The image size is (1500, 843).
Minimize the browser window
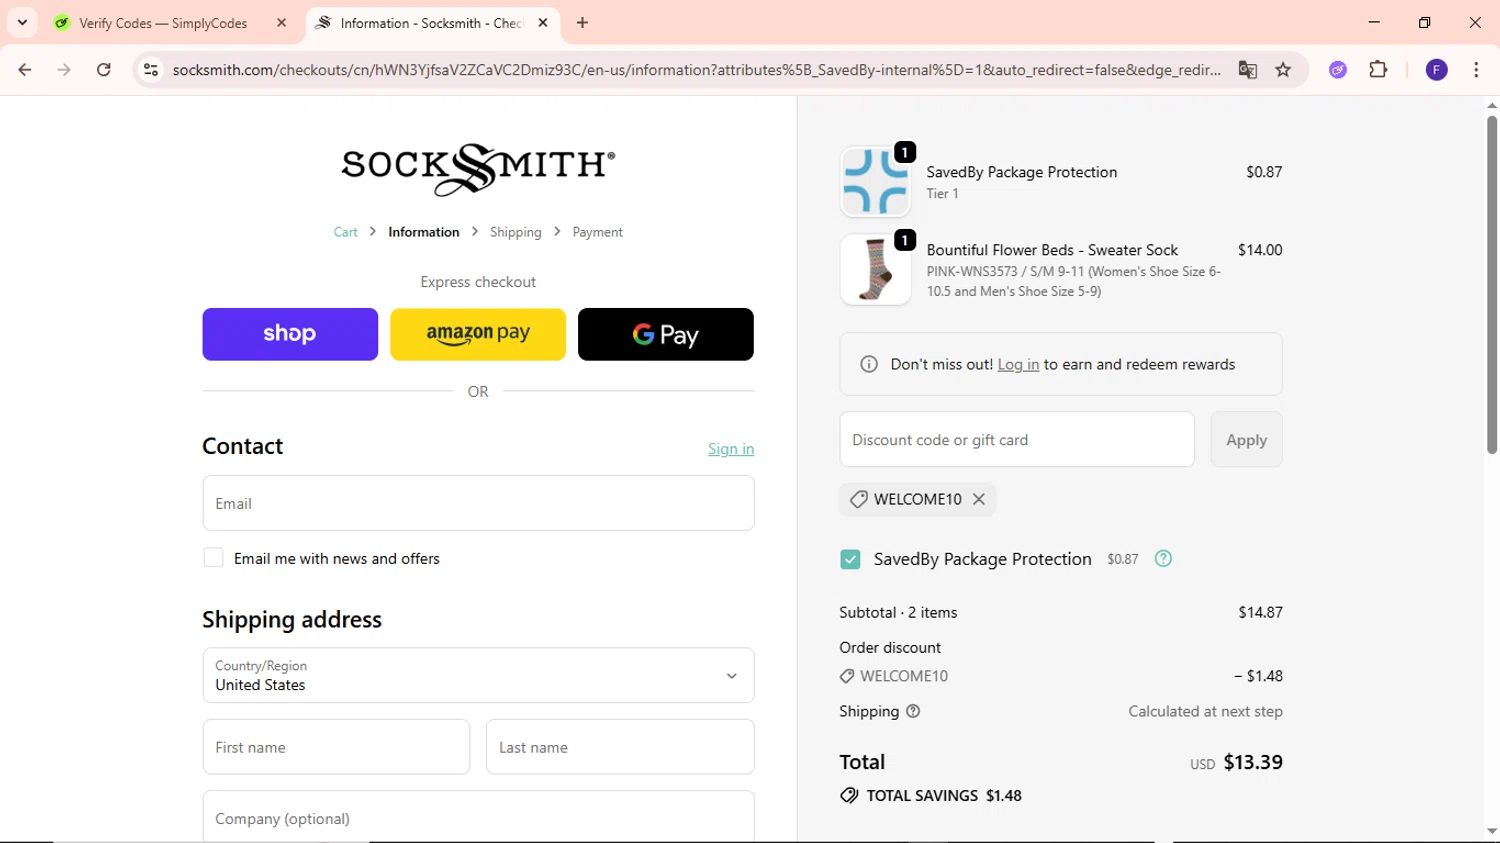pyautogui.click(x=1374, y=22)
